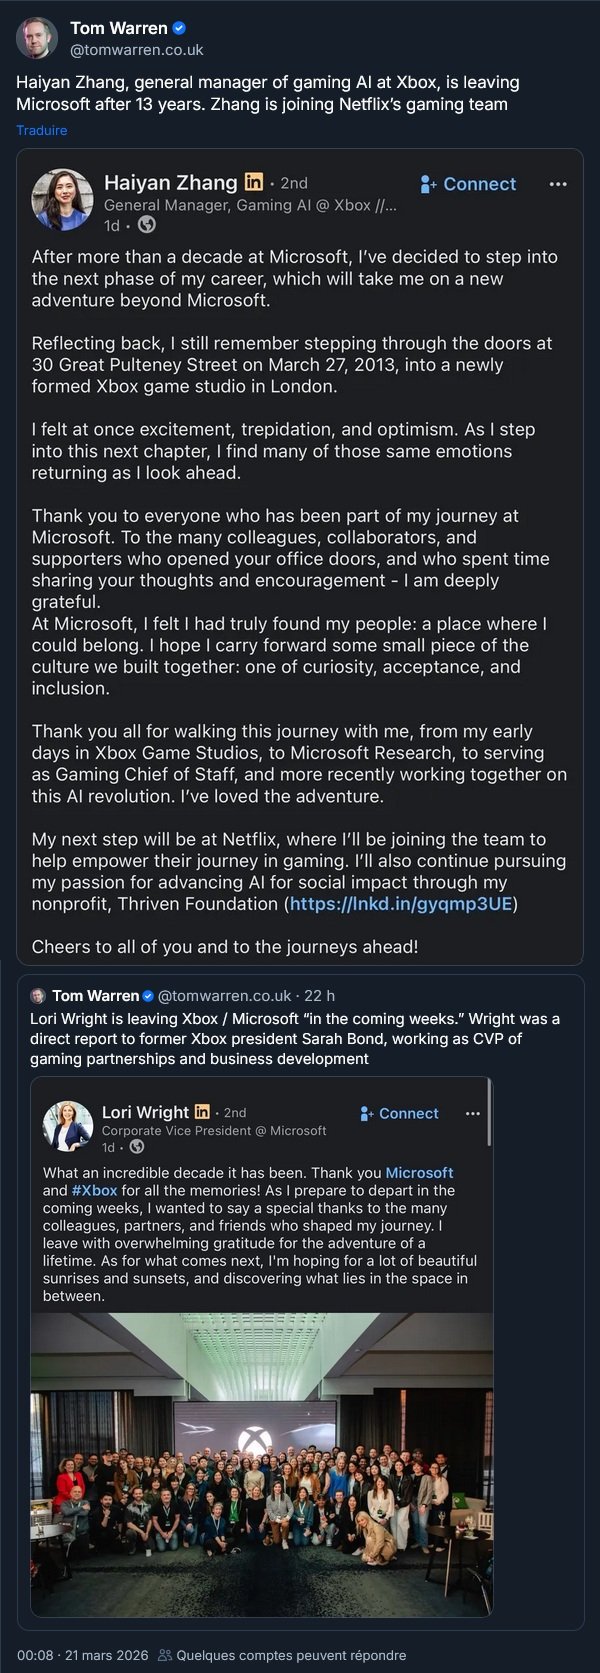Click Haiyan Zhang's LinkedIn profile photo

point(63,199)
